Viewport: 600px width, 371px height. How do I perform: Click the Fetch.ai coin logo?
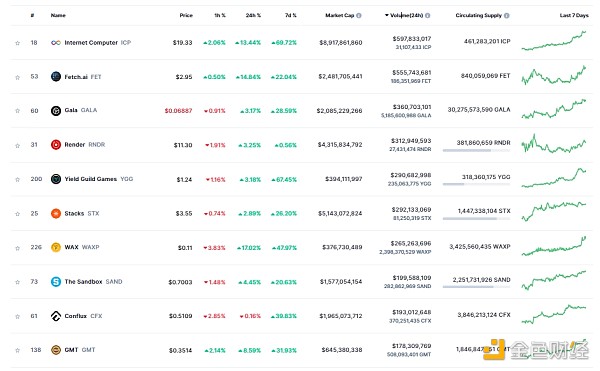click(56, 76)
